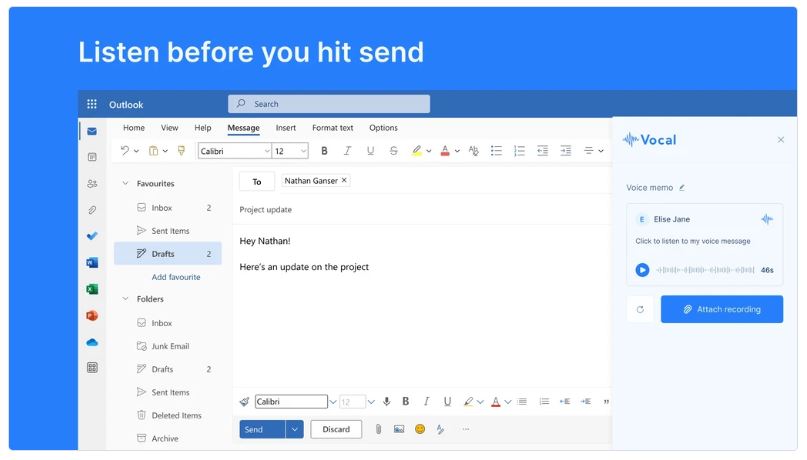Screen dimensions: 807x460
Task: Open Drafts under Favourites
Action: (x=168, y=254)
